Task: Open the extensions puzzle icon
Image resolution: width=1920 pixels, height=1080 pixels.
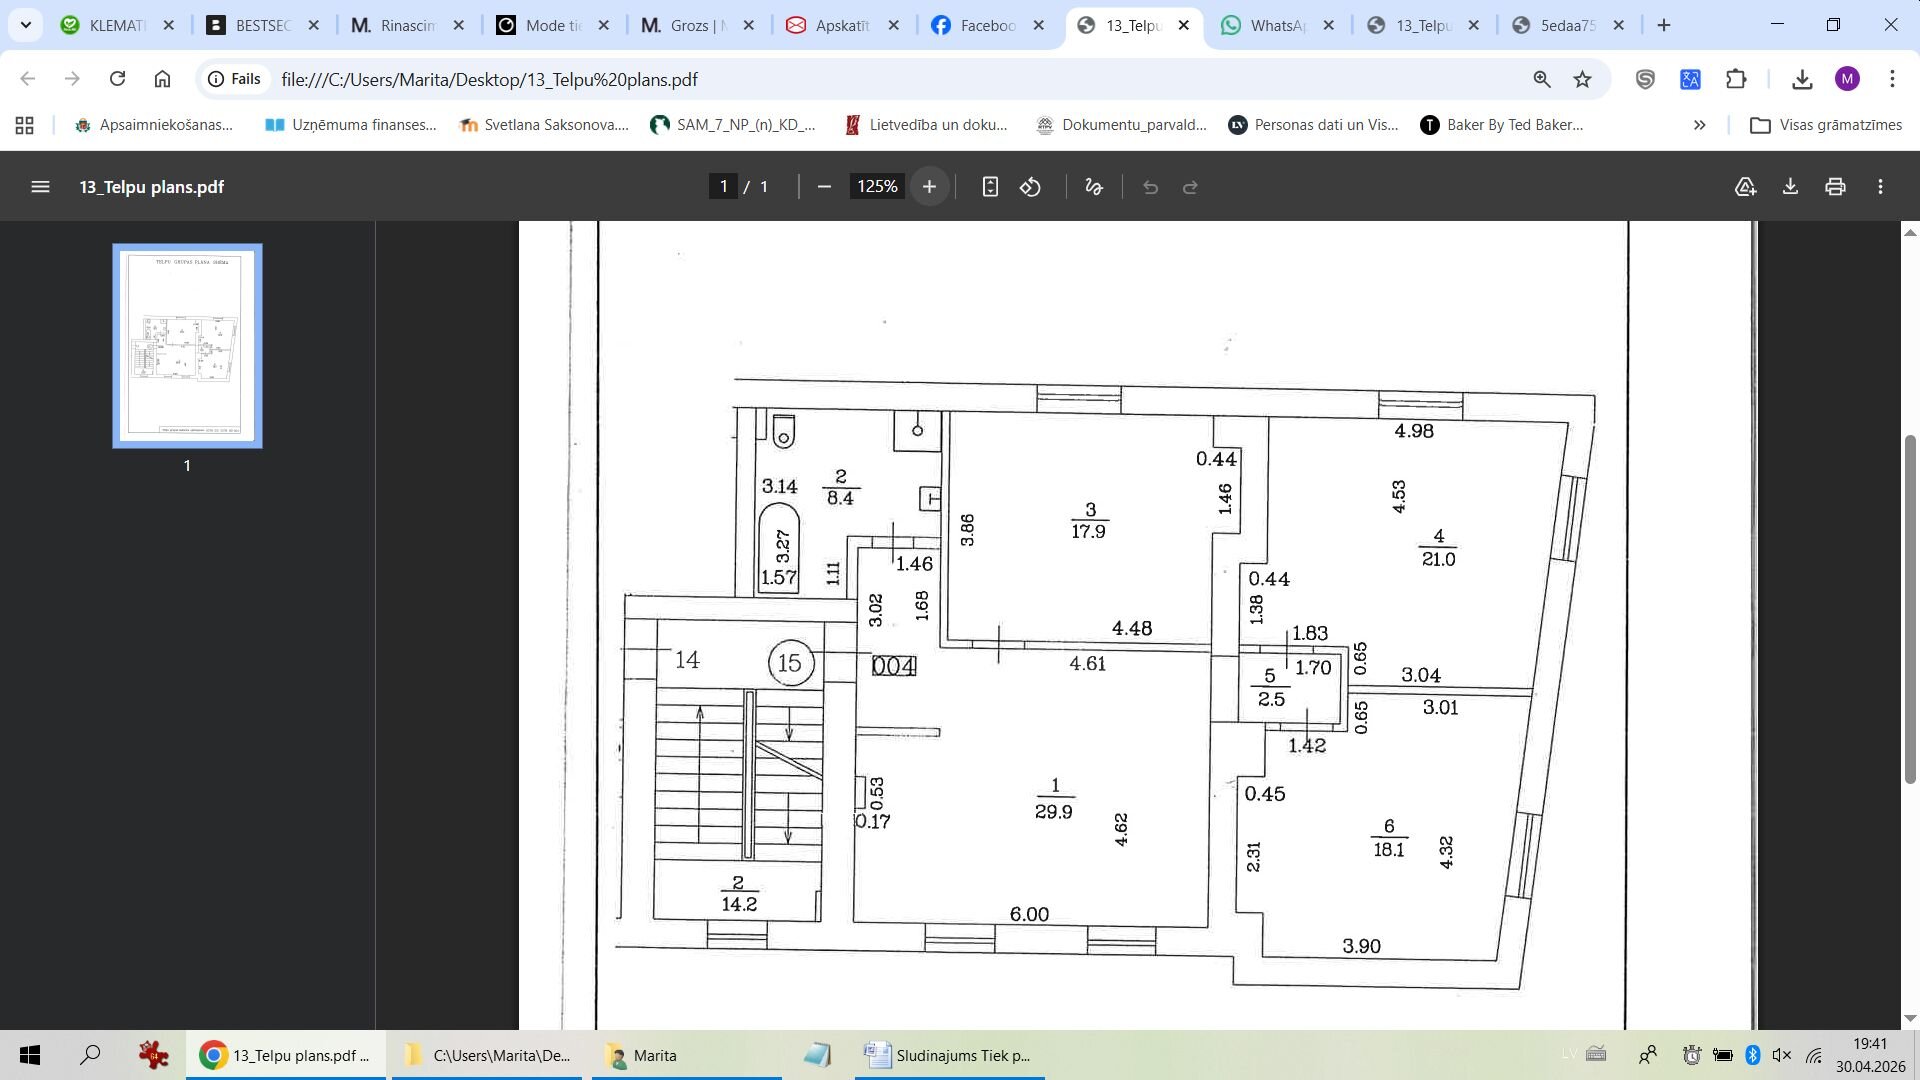Action: [x=1736, y=79]
